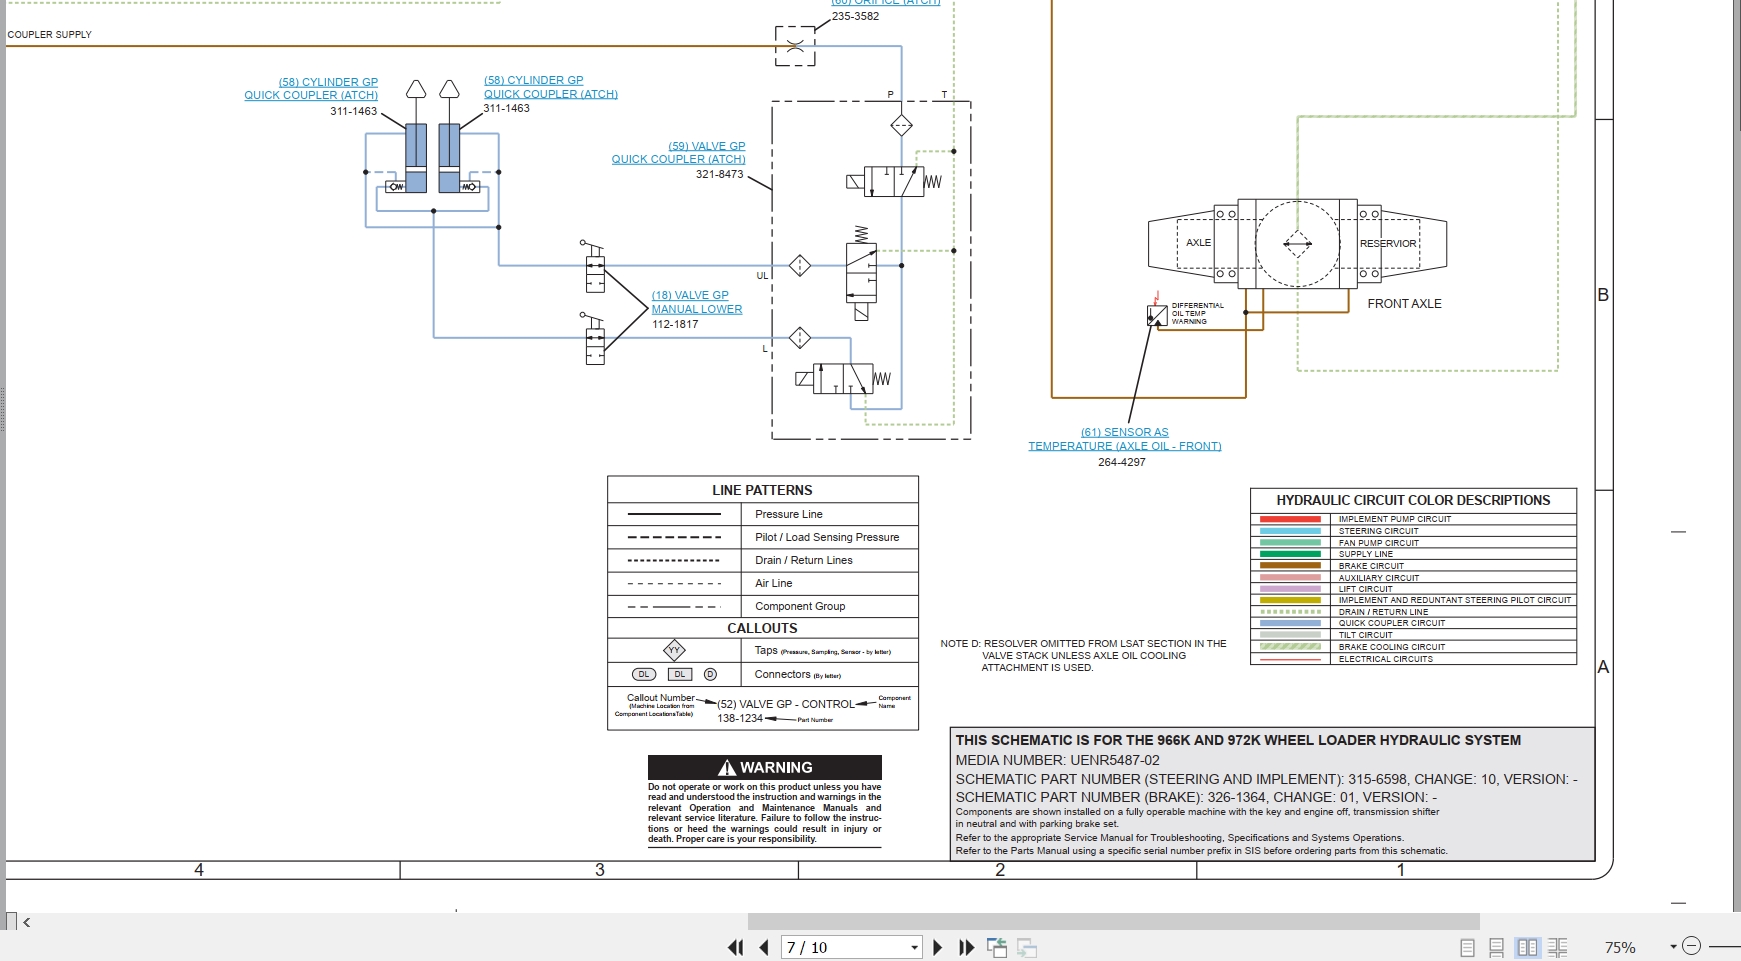Viewport: 1741px width, 961px height.
Task: Go to the previous page
Action: [764, 947]
